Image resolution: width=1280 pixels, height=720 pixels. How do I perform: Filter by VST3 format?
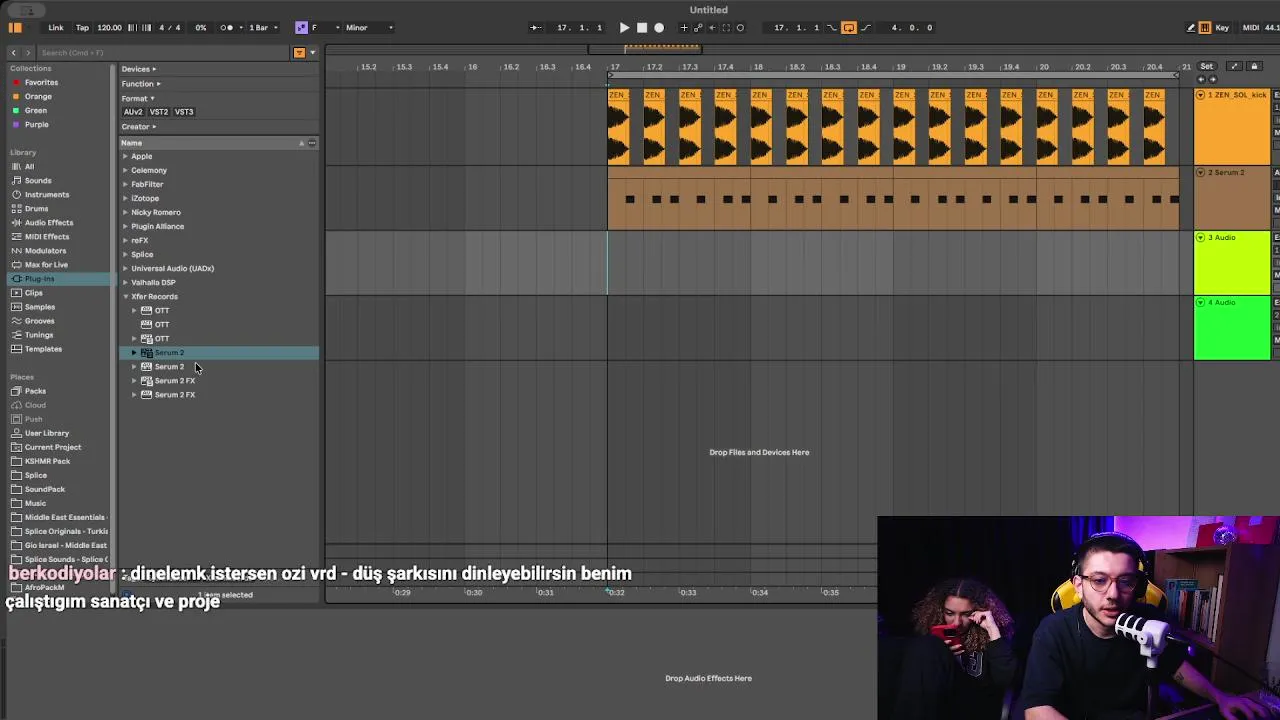(184, 112)
